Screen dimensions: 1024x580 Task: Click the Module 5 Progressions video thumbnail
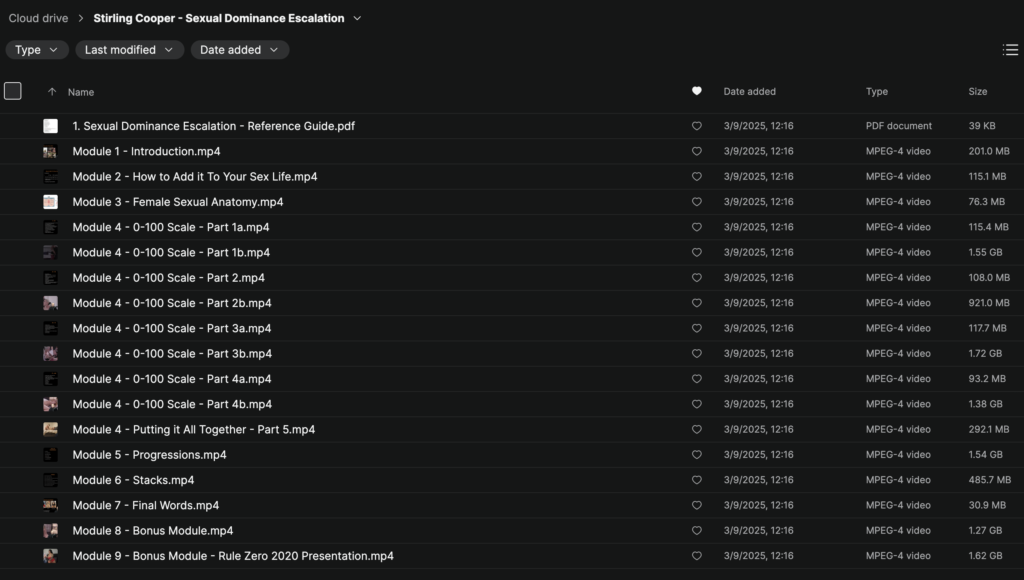pyautogui.click(x=50, y=454)
